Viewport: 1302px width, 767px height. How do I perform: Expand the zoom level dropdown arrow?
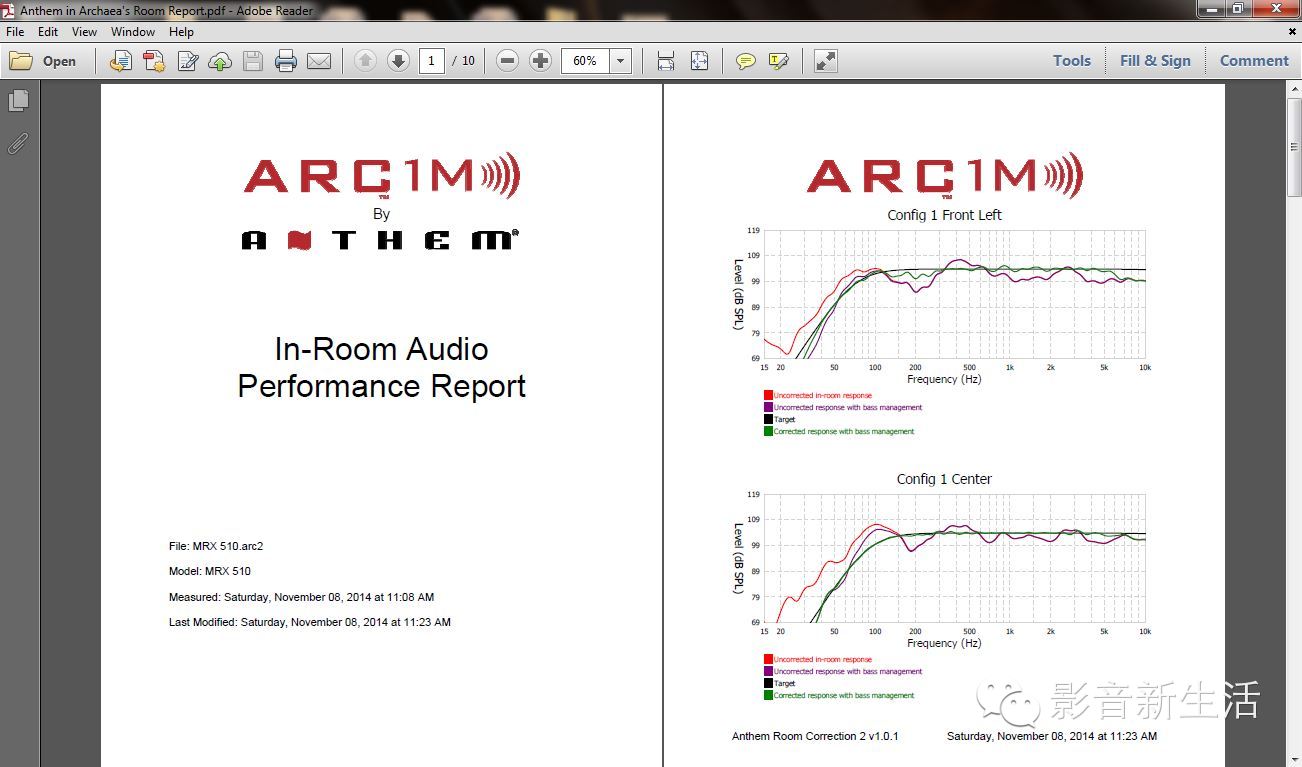pos(621,61)
